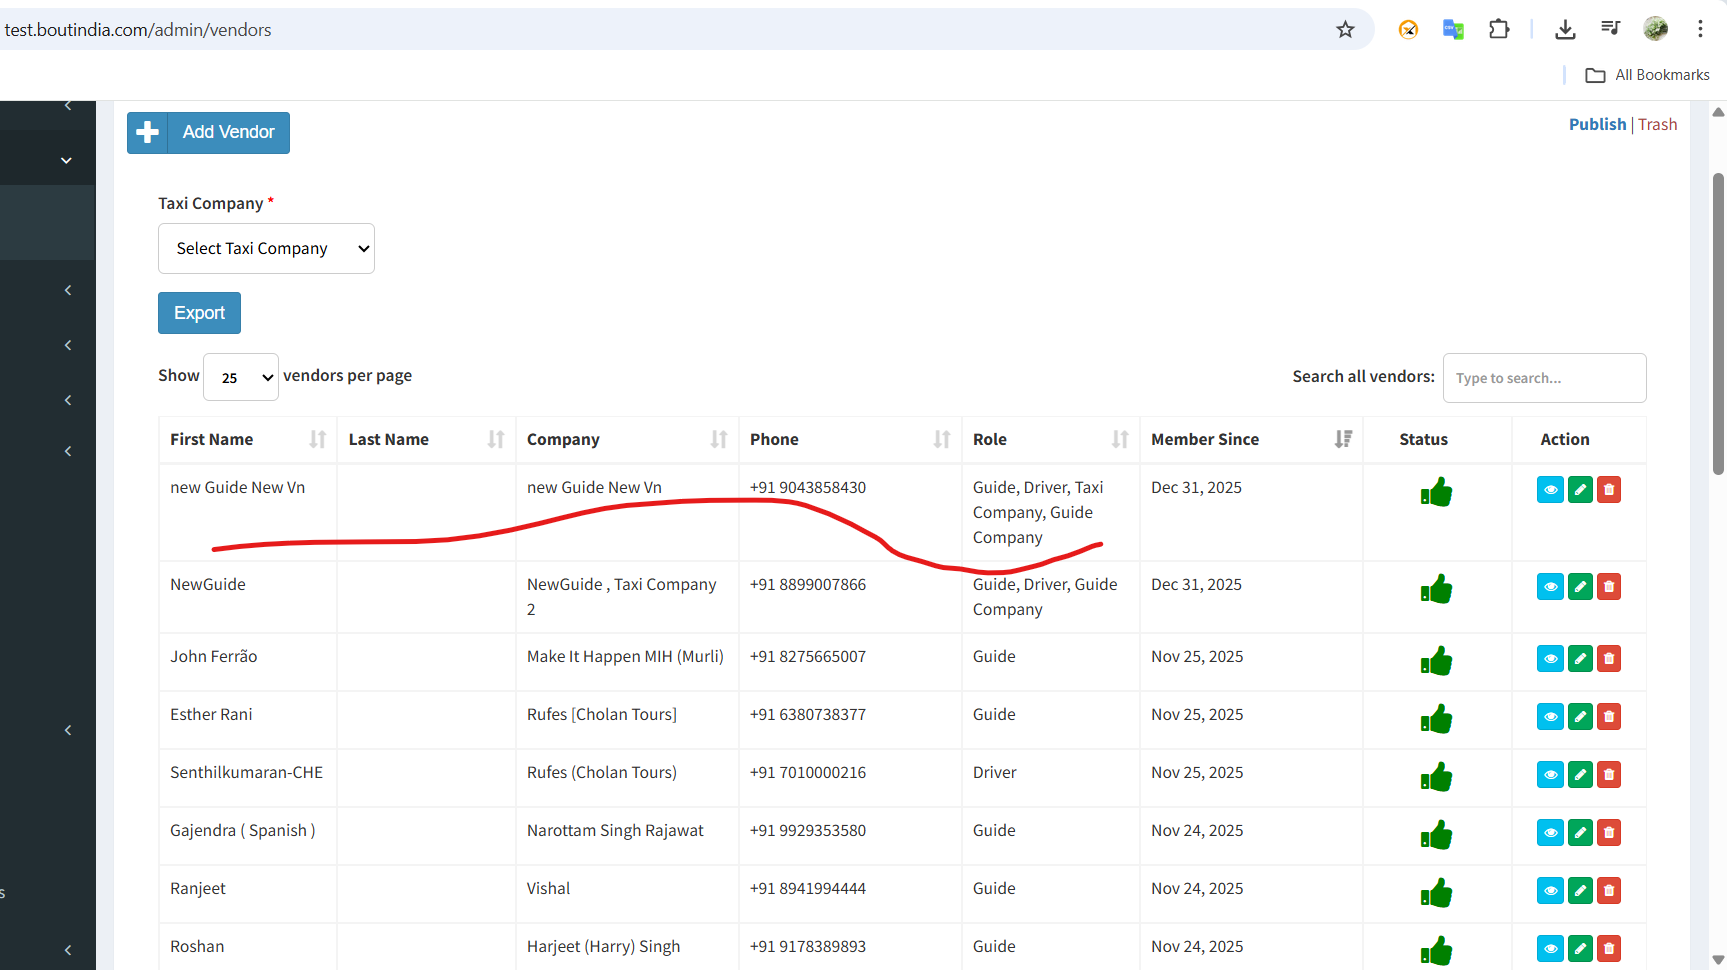This screenshot has width=1727, height=970.
Task: Sort the table by Company column
Action: (x=718, y=439)
